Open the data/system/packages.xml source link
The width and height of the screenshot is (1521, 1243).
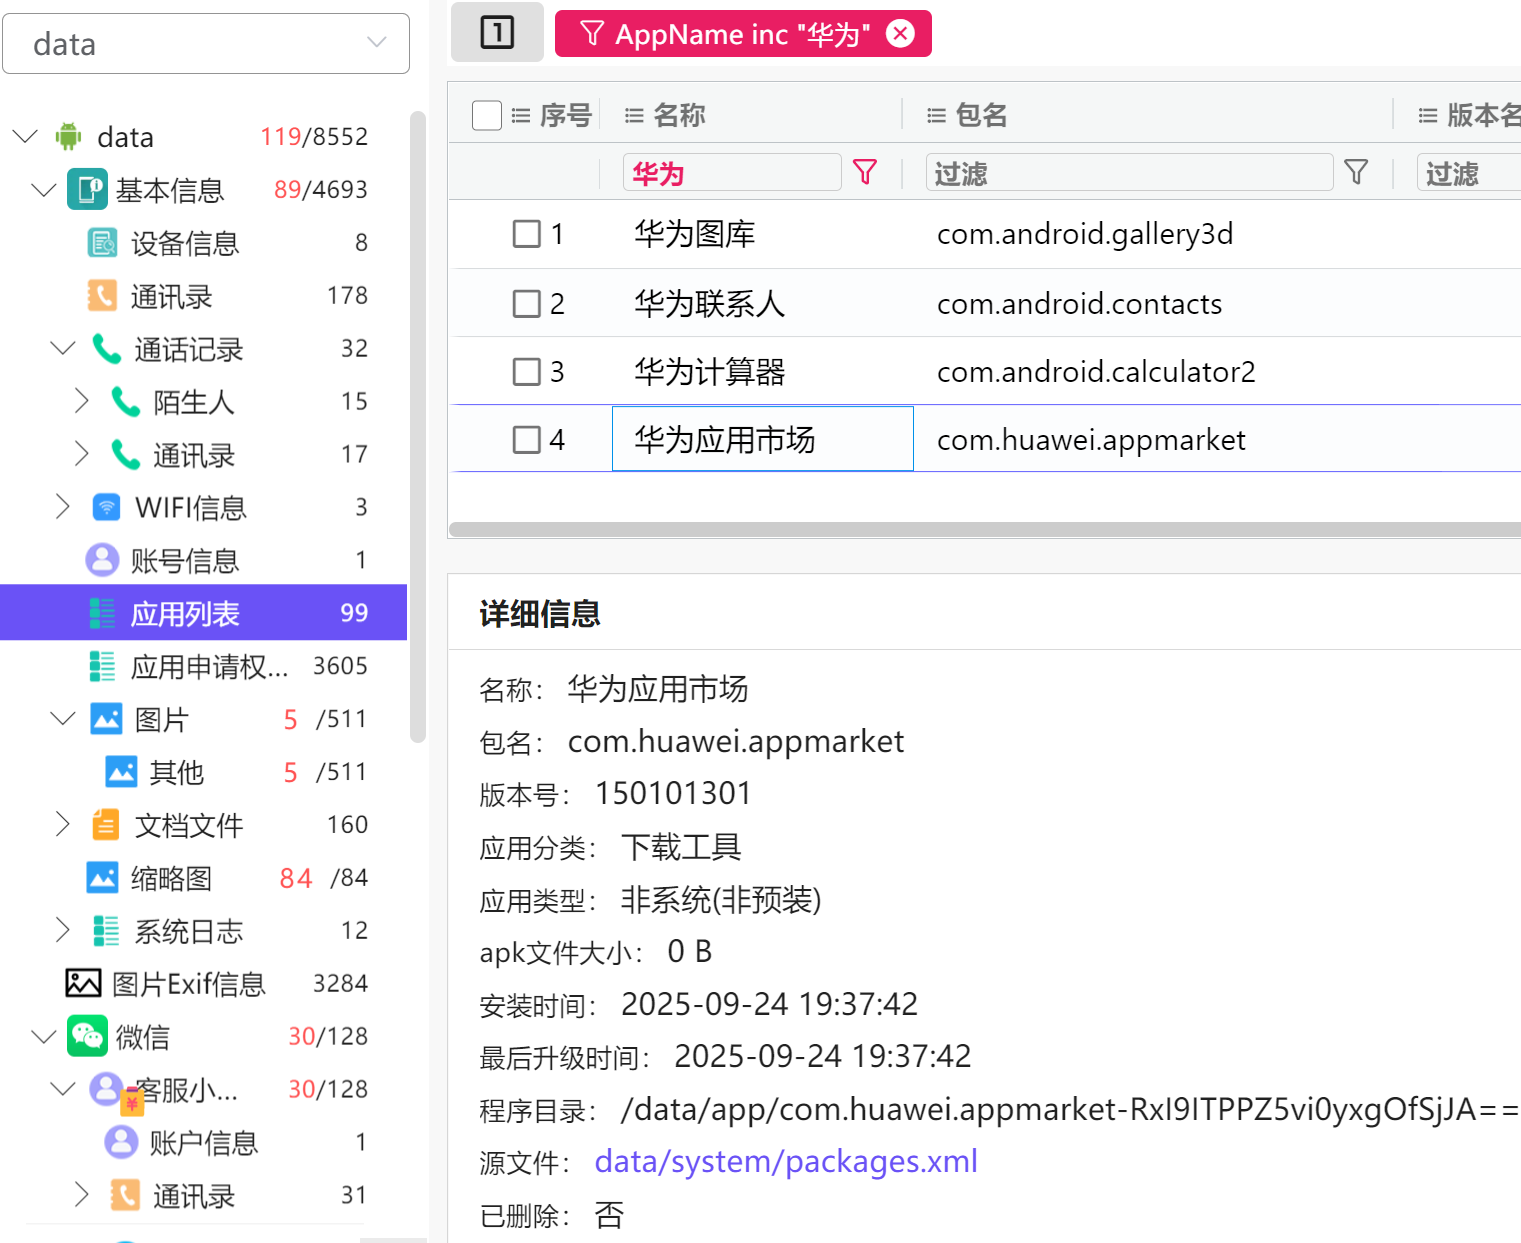tap(785, 1161)
